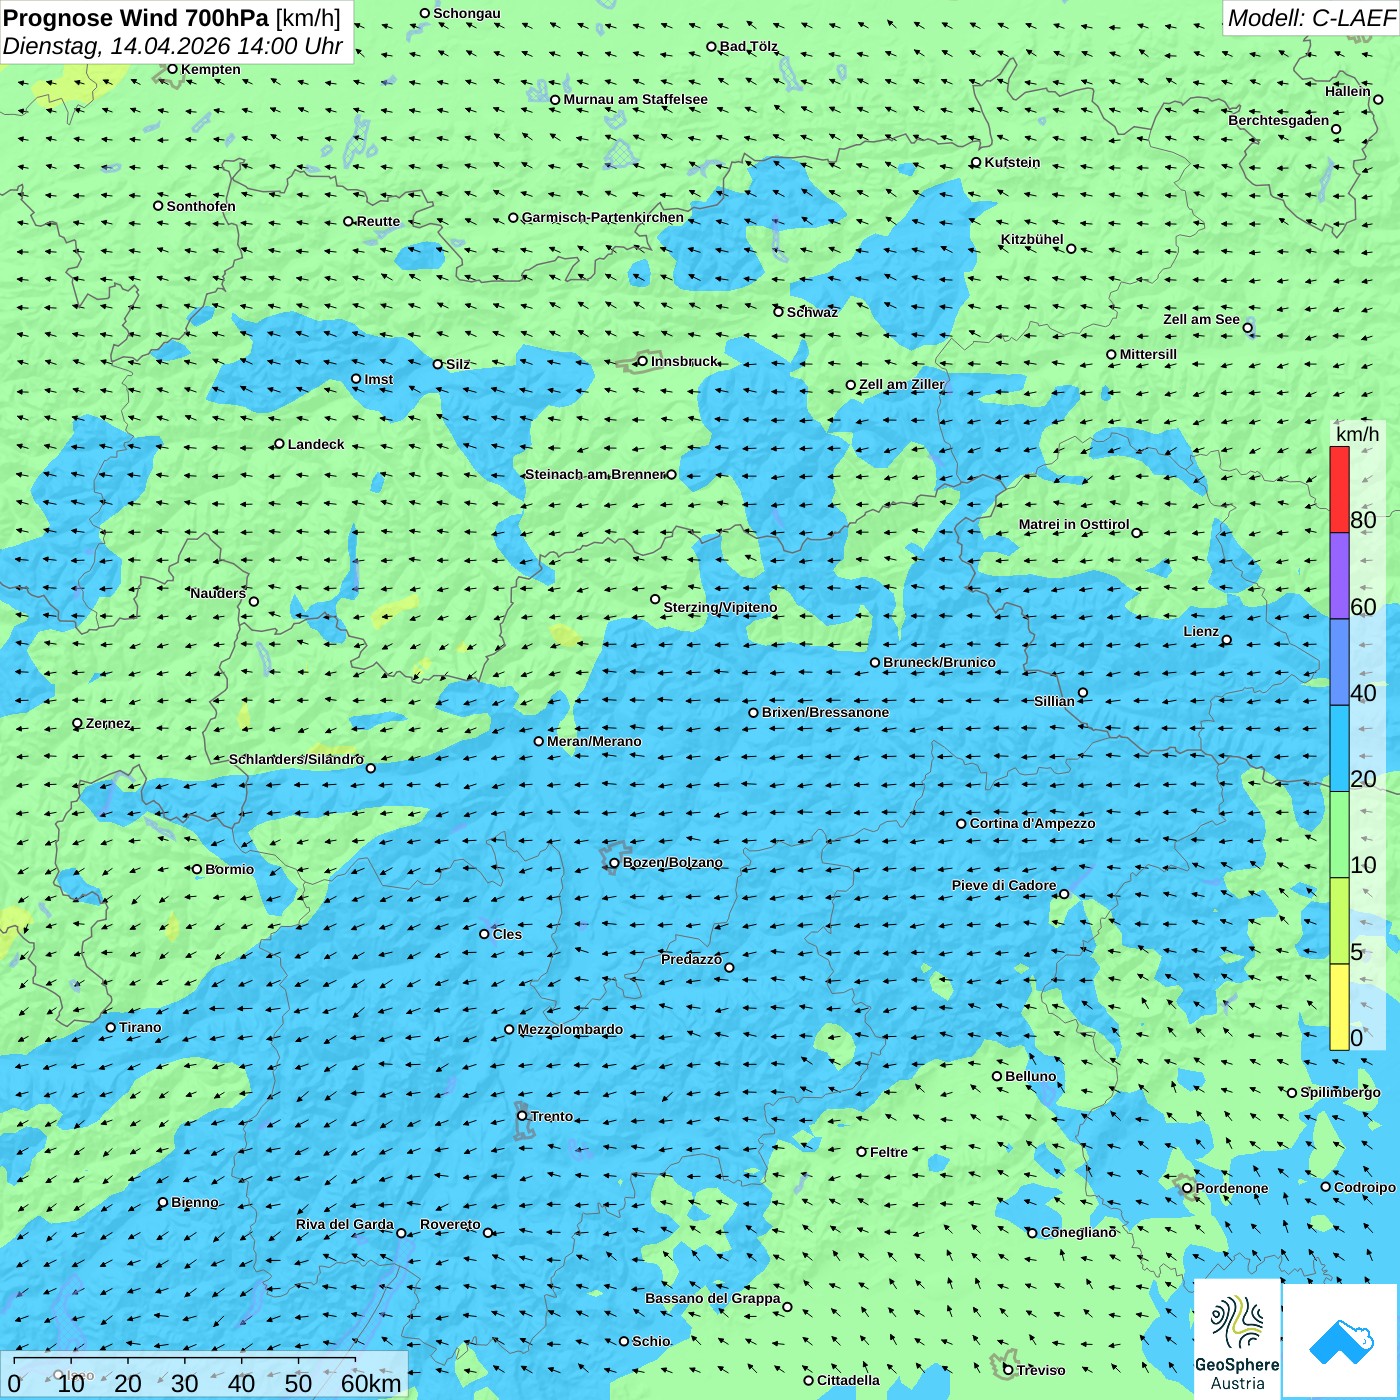Click the Zernez city label
The image size is (1400, 1400).
pyautogui.click(x=108, y=724)
